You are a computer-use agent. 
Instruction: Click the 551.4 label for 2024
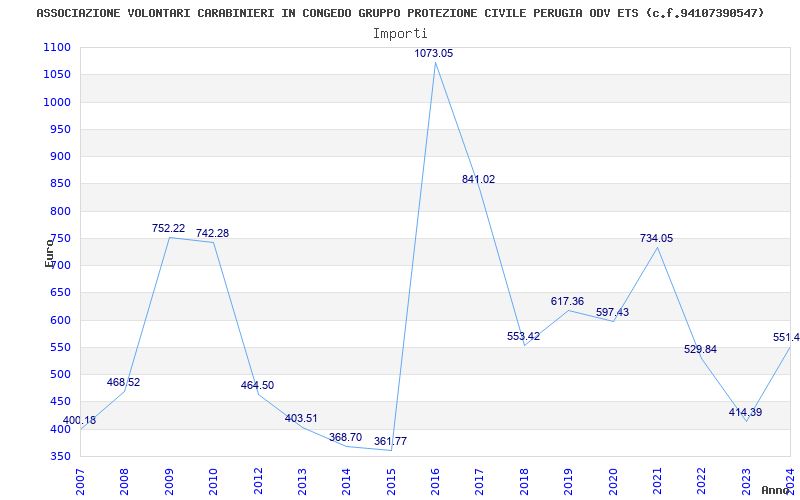coord(786,337)
